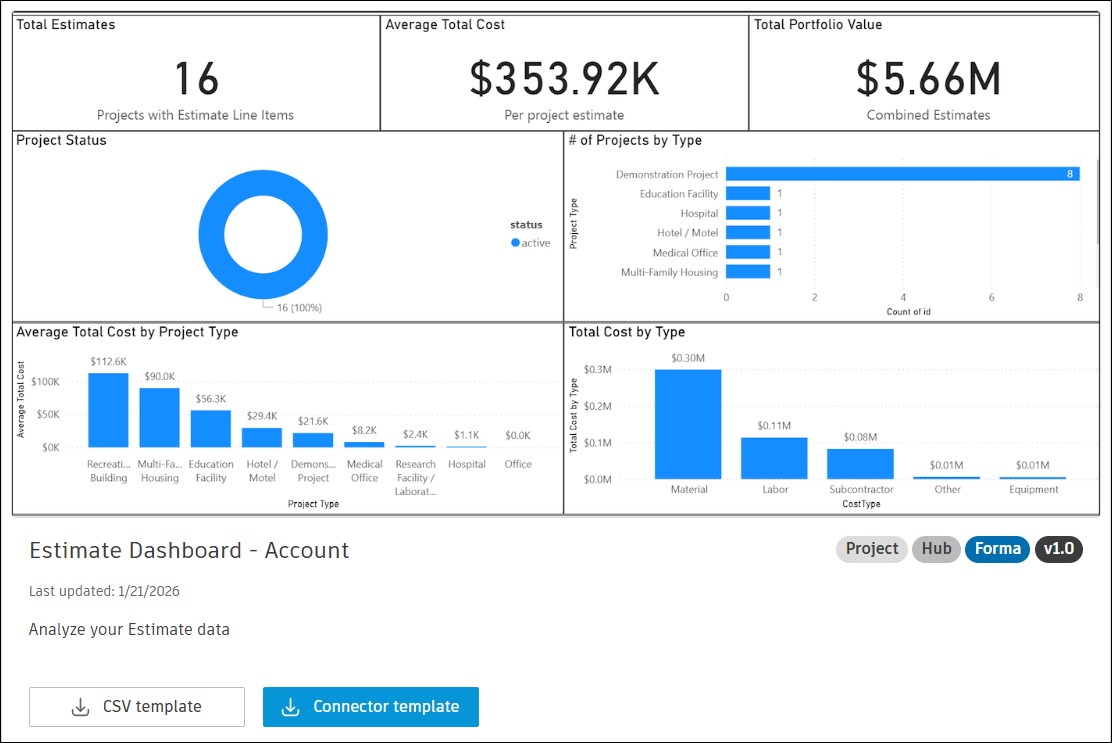Click the Material $0.30M cost bar
The height and width of the screenshot is (743, 1112).
[688, 424]
